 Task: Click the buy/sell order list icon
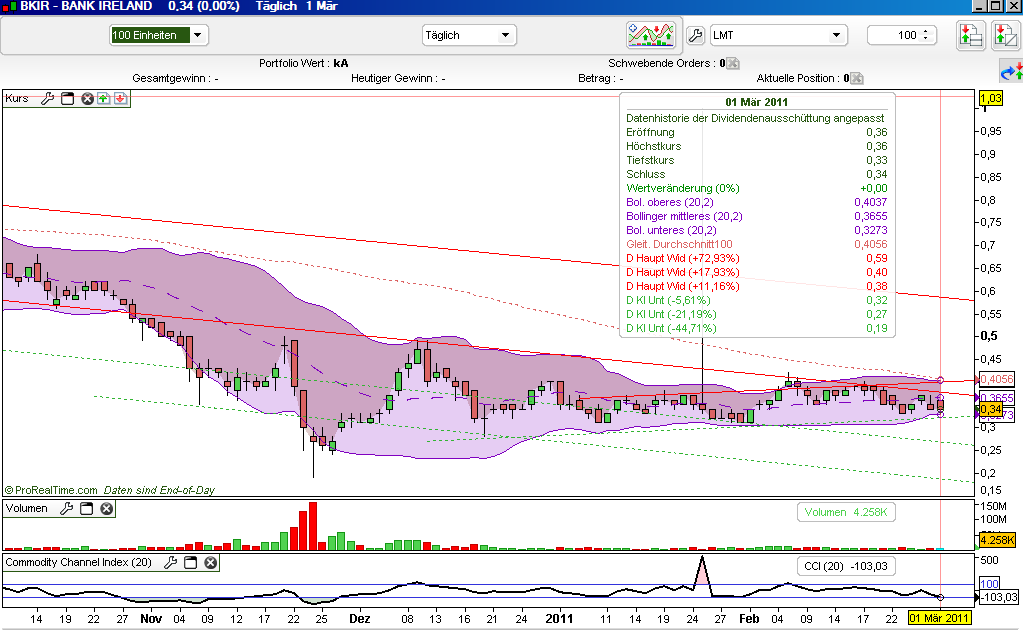click(971, 35)
